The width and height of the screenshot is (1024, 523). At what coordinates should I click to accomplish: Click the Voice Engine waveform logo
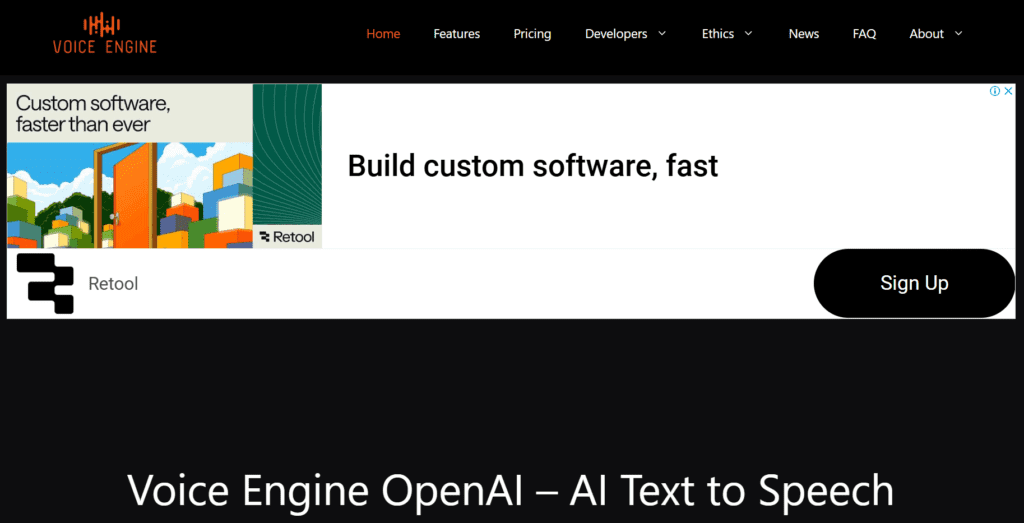[x=104, y=33]
